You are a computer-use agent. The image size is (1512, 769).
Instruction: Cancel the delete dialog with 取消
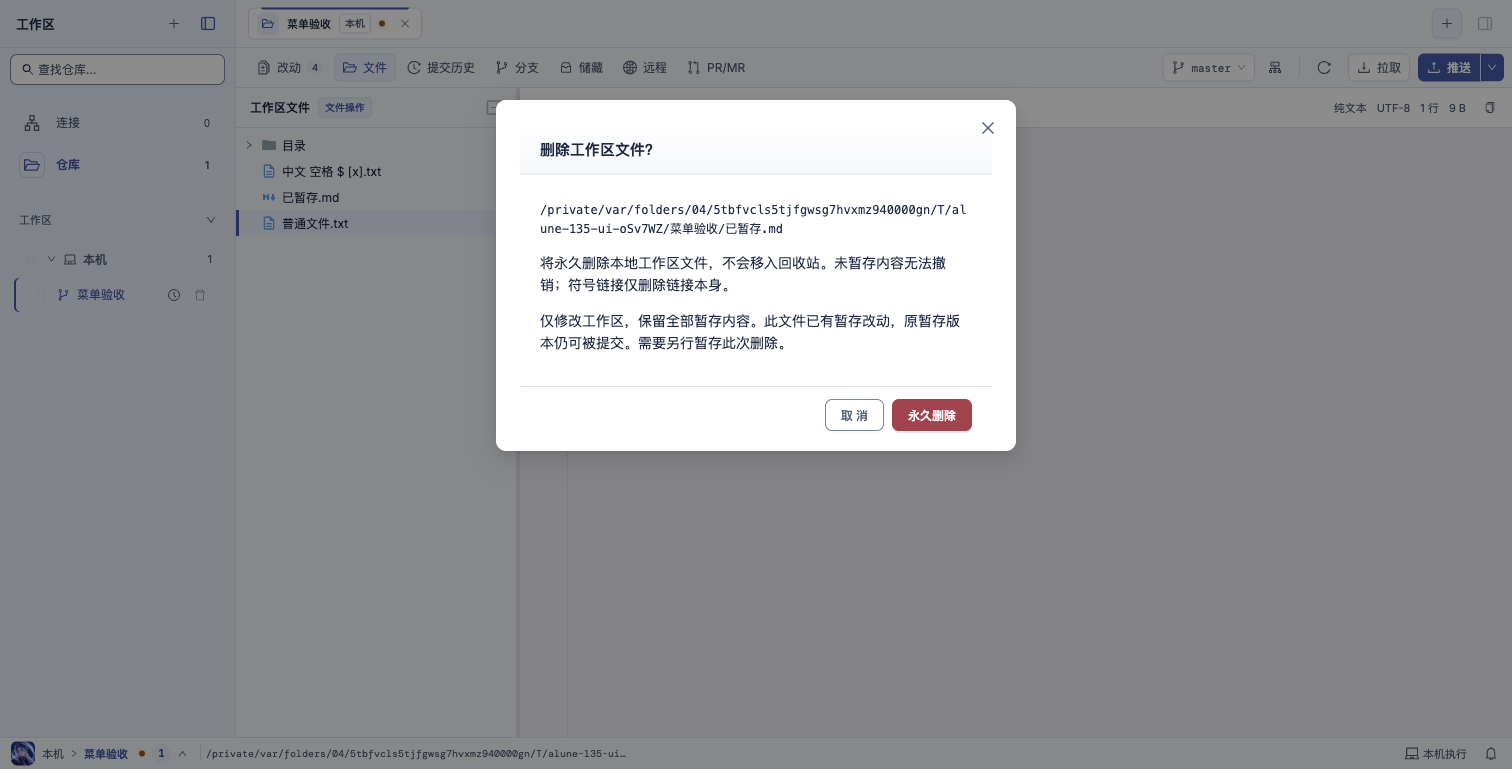854,415
